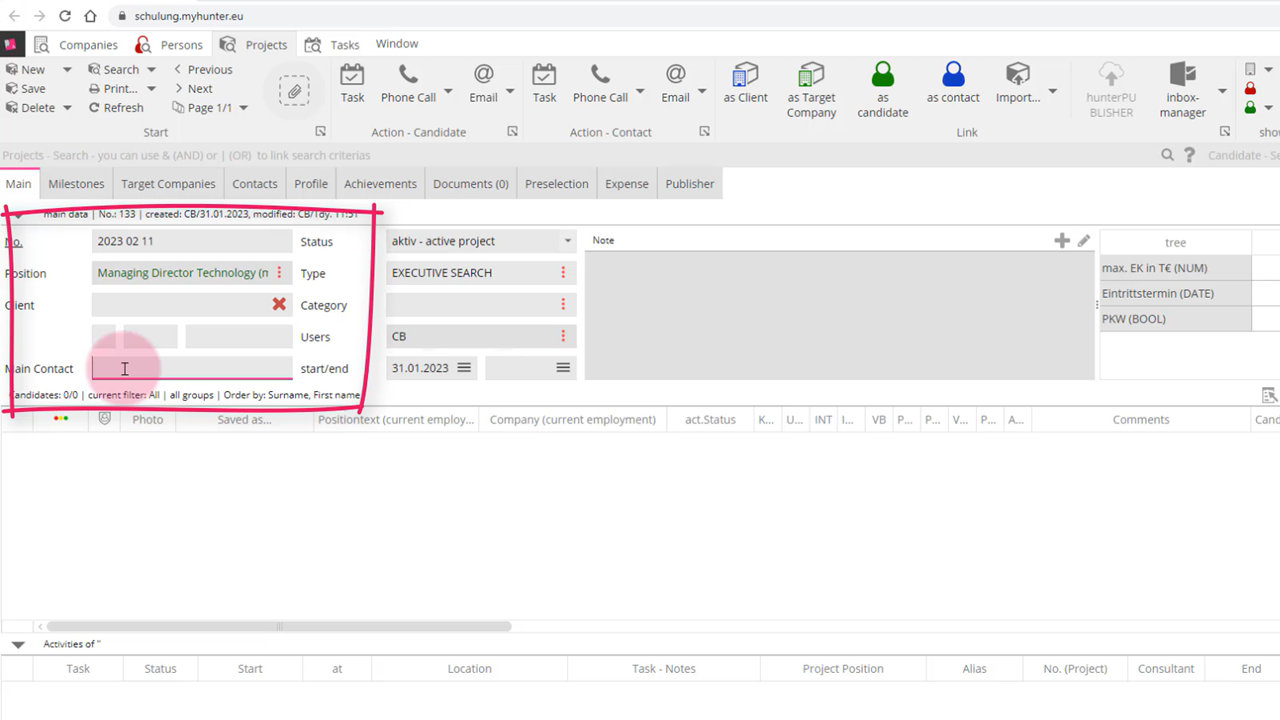Image resolution: width=1280 pixels, height=720 pixels.
Task: Open the start date picker menu
Action: tap(464, 368)
